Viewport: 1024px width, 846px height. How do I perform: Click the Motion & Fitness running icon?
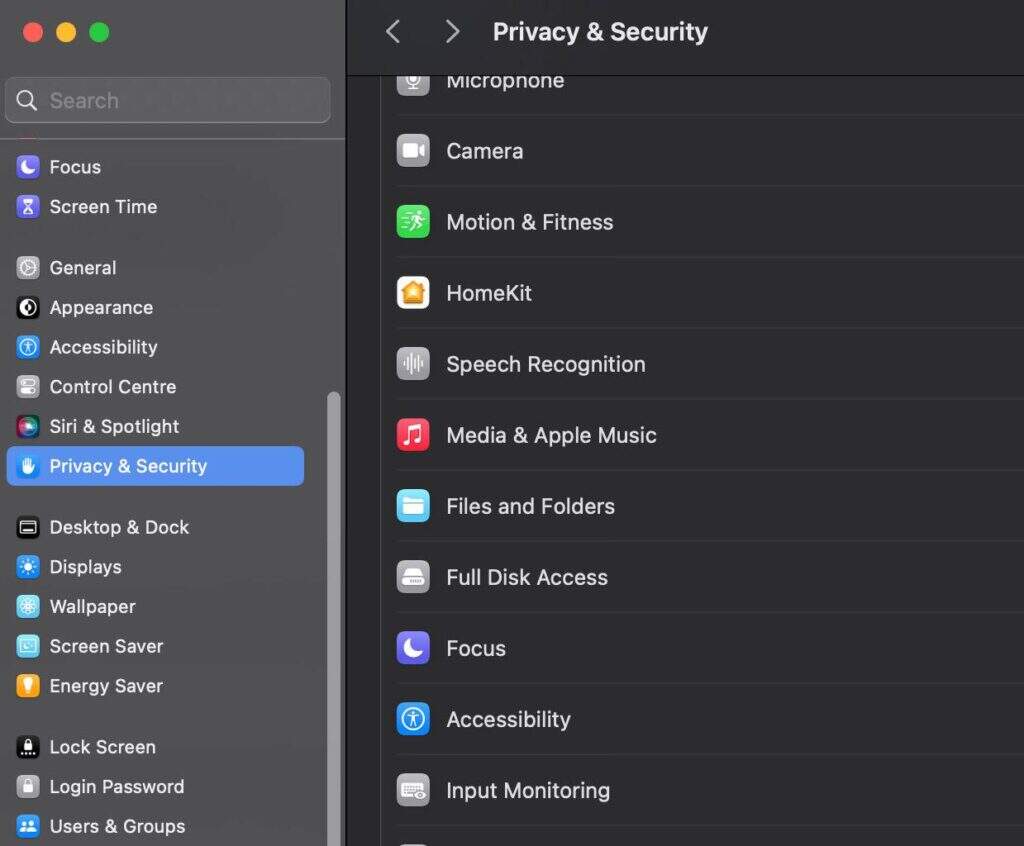pyautogui.click(x=413, y=222)
